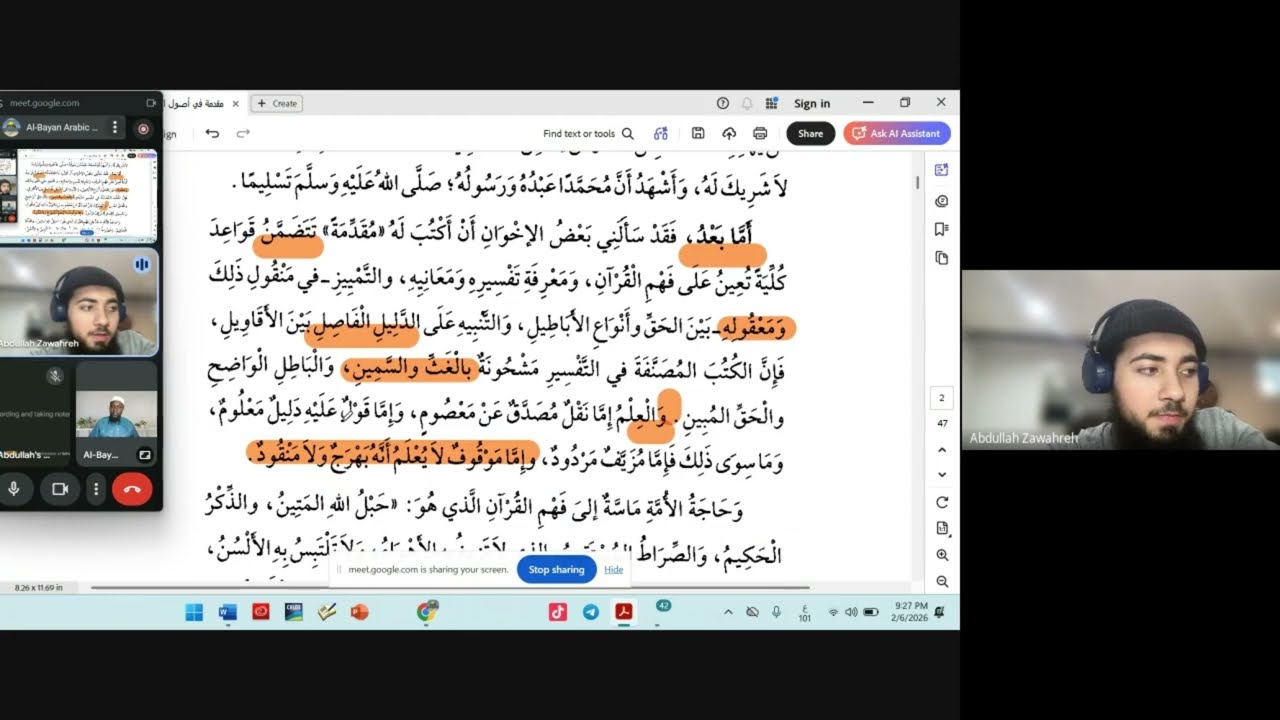Print the document with the printer icon
Image resolution: width=1280 pixels, height=720 pixels.
[x=760, y=133]
